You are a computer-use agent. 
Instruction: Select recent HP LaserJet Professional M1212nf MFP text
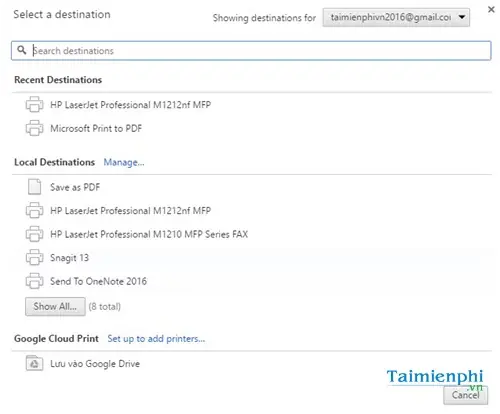(x=130, y=105)
